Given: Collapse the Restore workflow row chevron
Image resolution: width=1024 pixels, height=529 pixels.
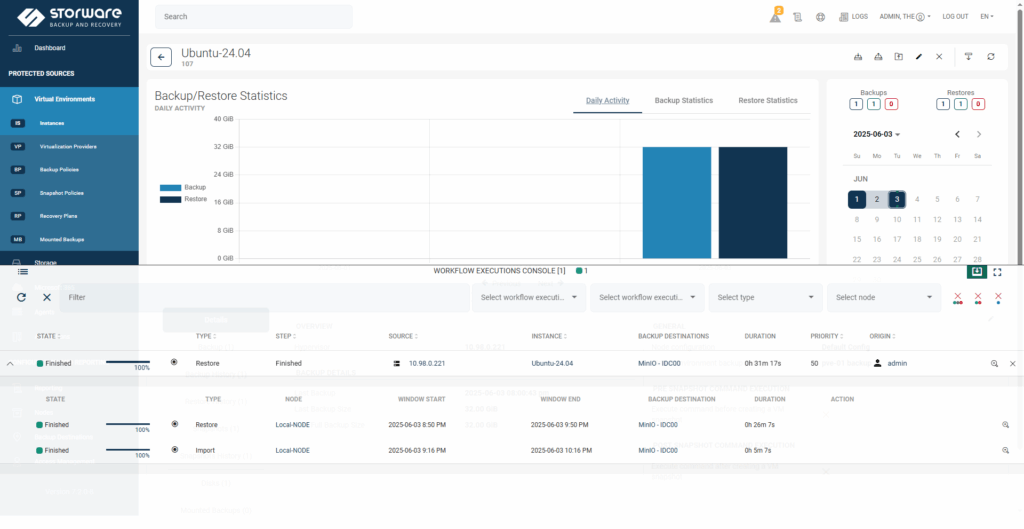Looking at the screenshot, I should pos(10,363).
